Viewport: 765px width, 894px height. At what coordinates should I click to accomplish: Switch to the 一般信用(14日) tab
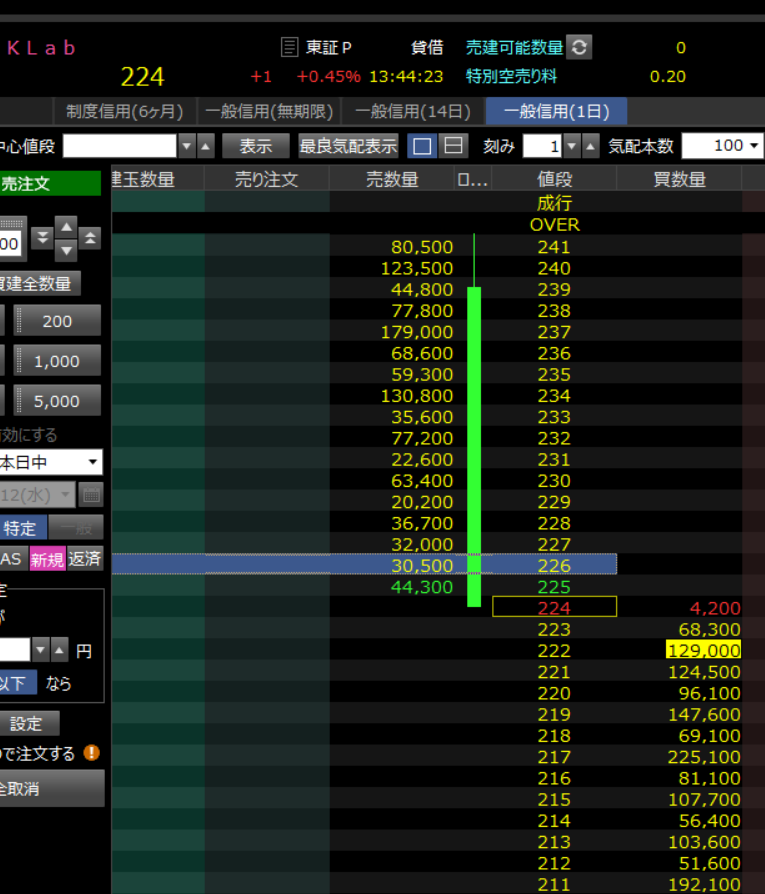tap(412, 111)
